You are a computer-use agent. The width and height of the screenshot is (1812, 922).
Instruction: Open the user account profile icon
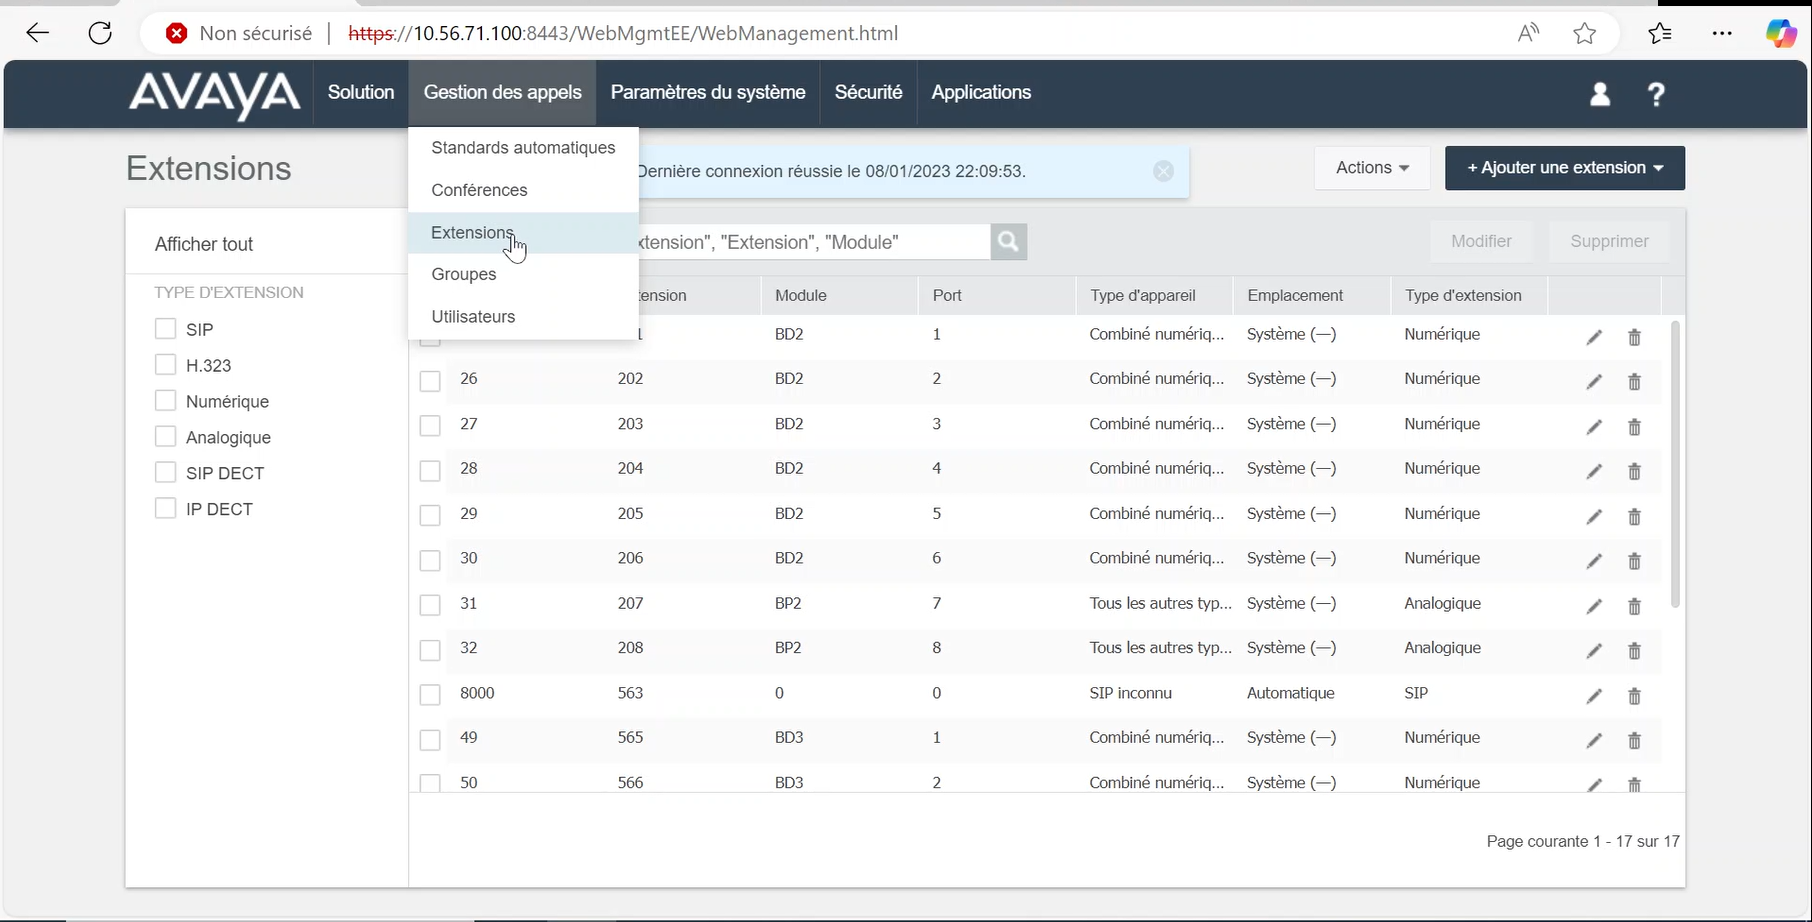point(1599,94)
